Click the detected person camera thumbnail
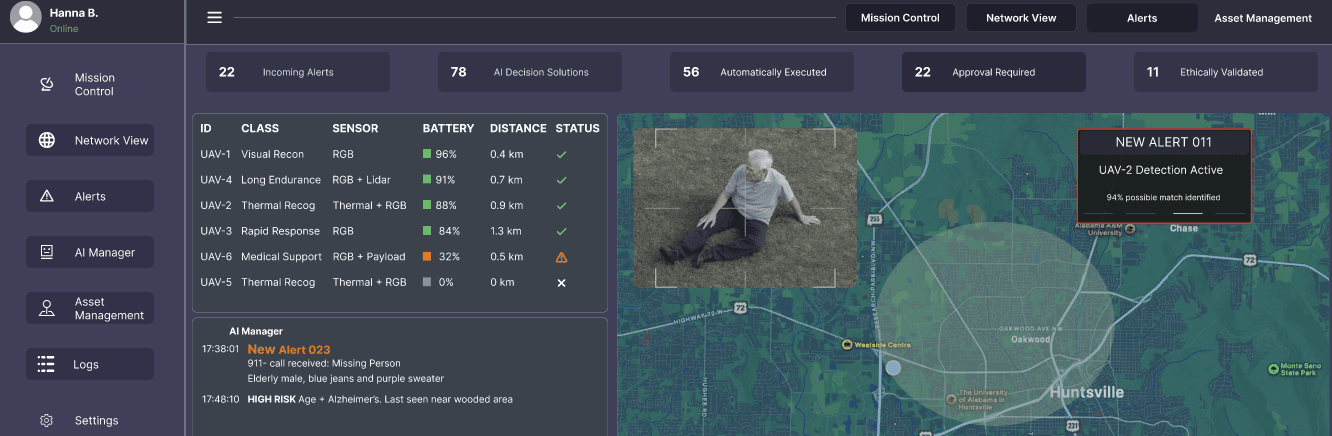The image size is (1332, 436). pos(745,208)
